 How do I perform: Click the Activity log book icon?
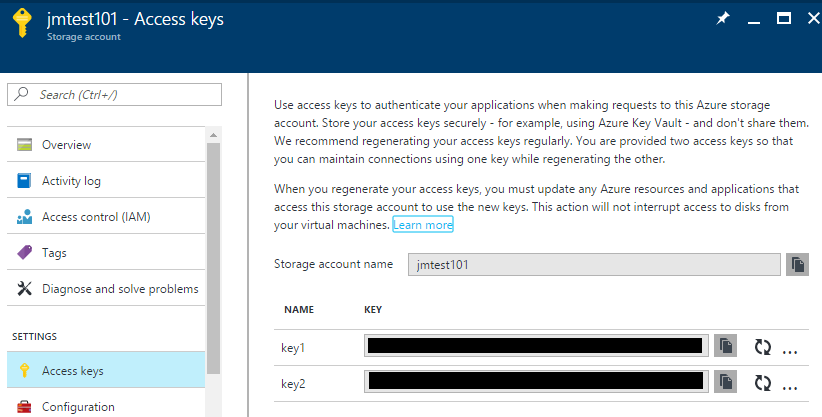pyautogui.click(x=24, y=180)
